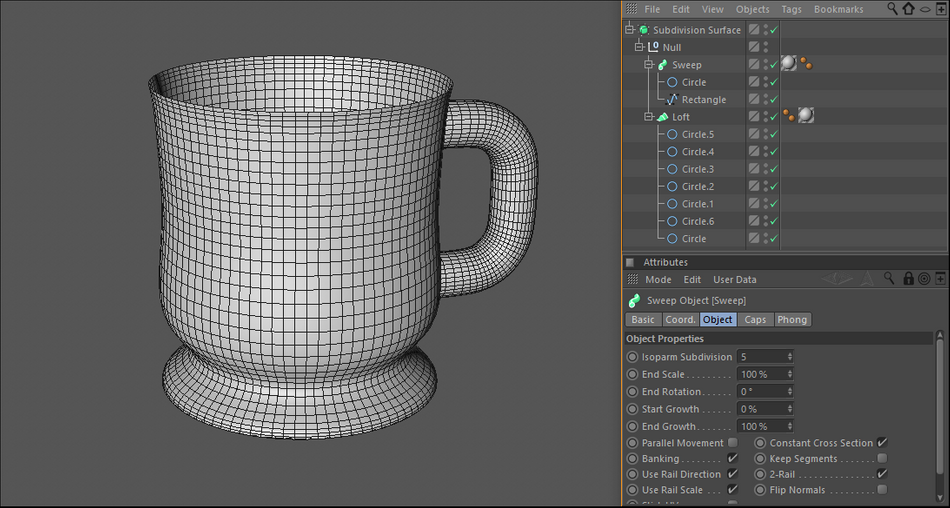Open the Object Manager search magnifier
This screenshot has height=508, width=950.
tap(891, 9)
